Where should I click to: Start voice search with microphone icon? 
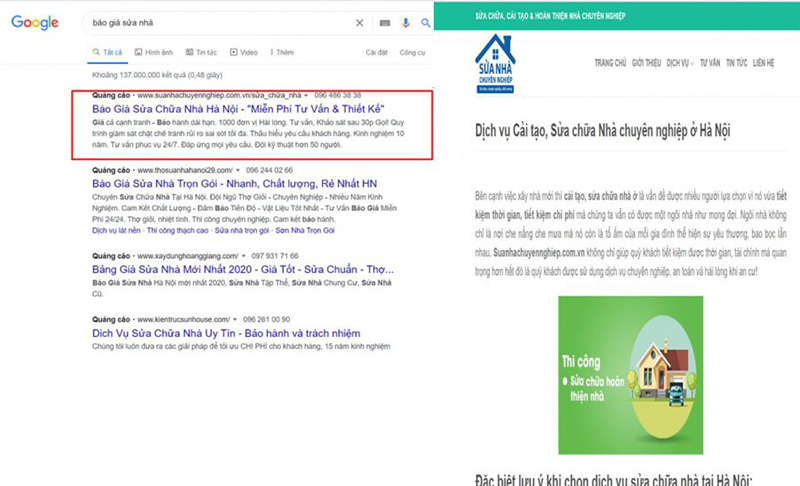click(x=406, y=23)
